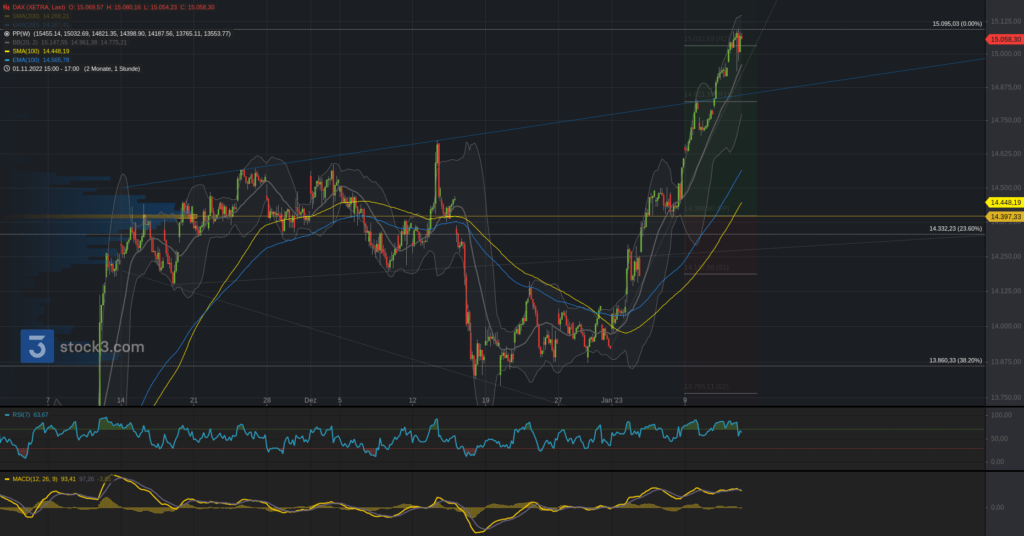Open the MACD(12, 26, 9) label settings
Viewport: 1024px width, 536px height.
click(x=36, y=480)
